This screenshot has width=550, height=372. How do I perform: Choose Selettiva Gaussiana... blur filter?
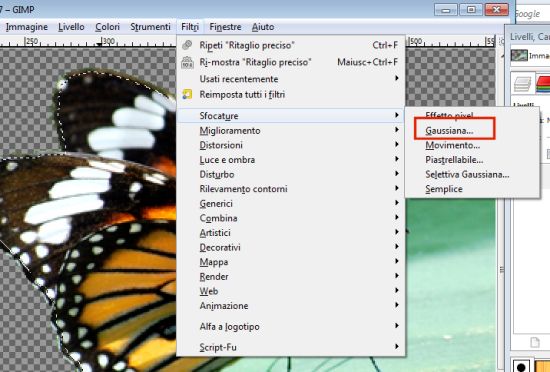pyautogui.click(x=472, y=174)
